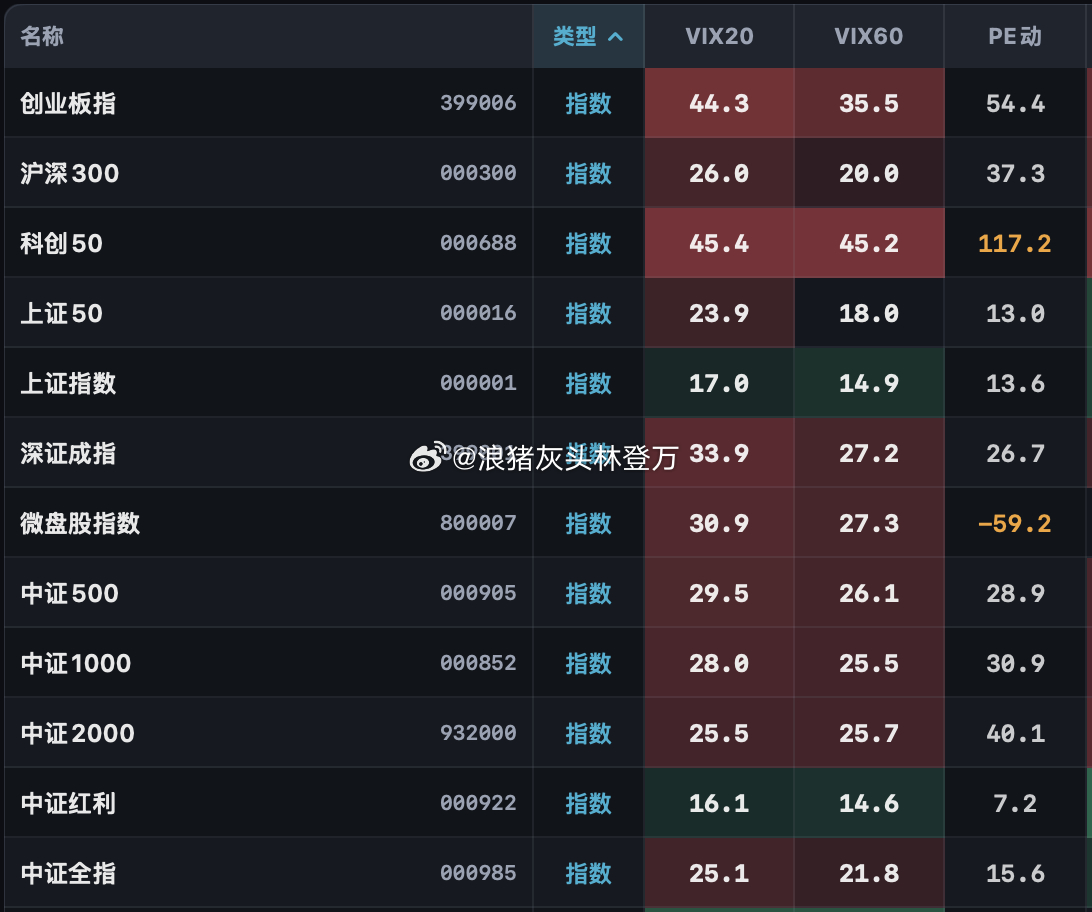This screenshot has width=1092, height=912.
Task: Click VIX20 value 26.0
Action: pyautogui.click(x=719, y=173)
